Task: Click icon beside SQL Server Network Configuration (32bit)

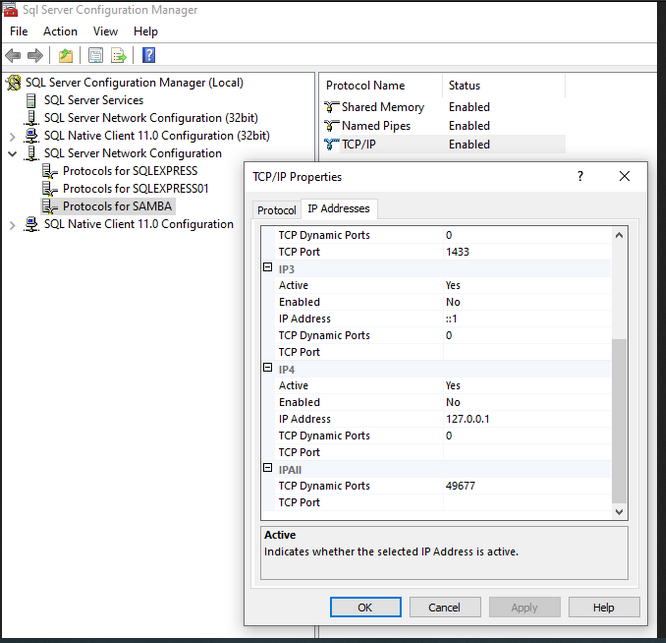Action: pyautogui.click(x=31, y=118)
